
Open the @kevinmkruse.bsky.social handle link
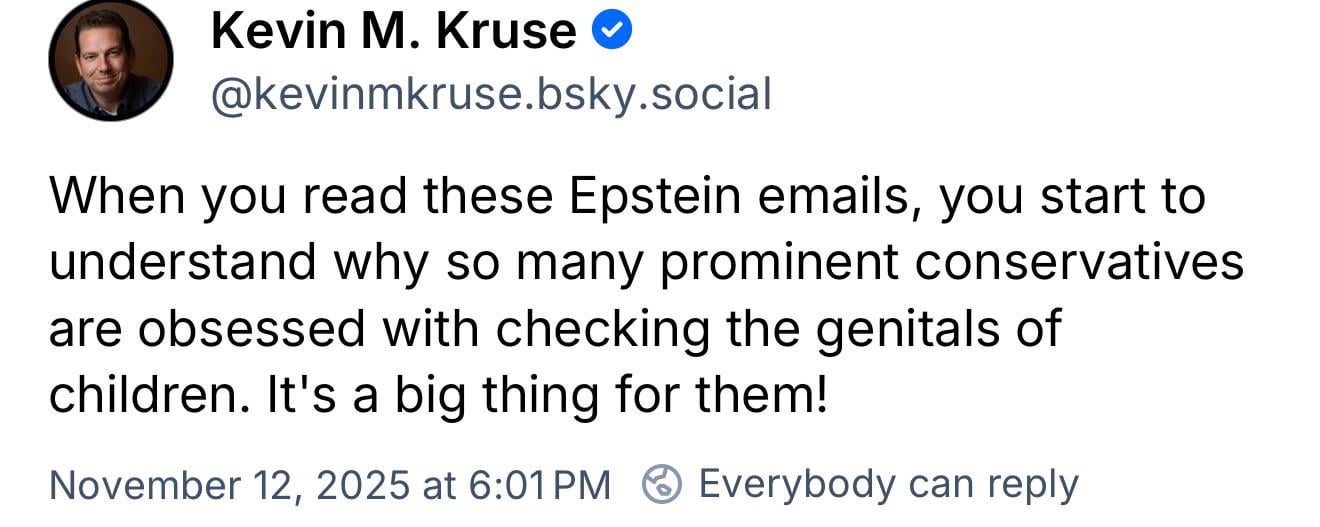point(490,94)
